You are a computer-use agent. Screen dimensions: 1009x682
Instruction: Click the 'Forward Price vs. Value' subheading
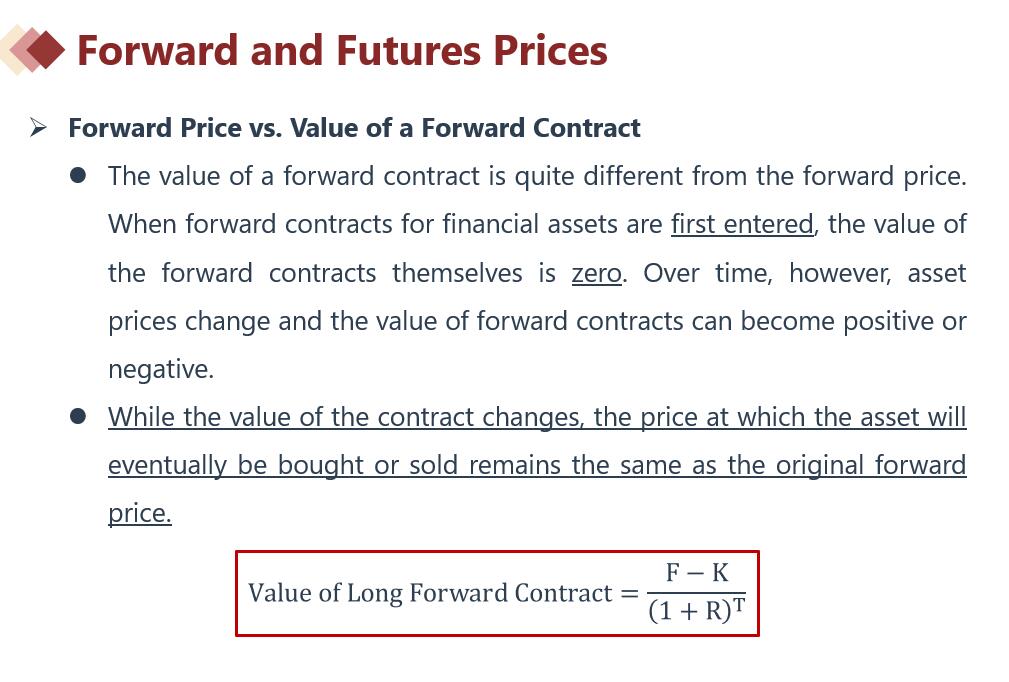pyautogui.click(x=354, y=128)
